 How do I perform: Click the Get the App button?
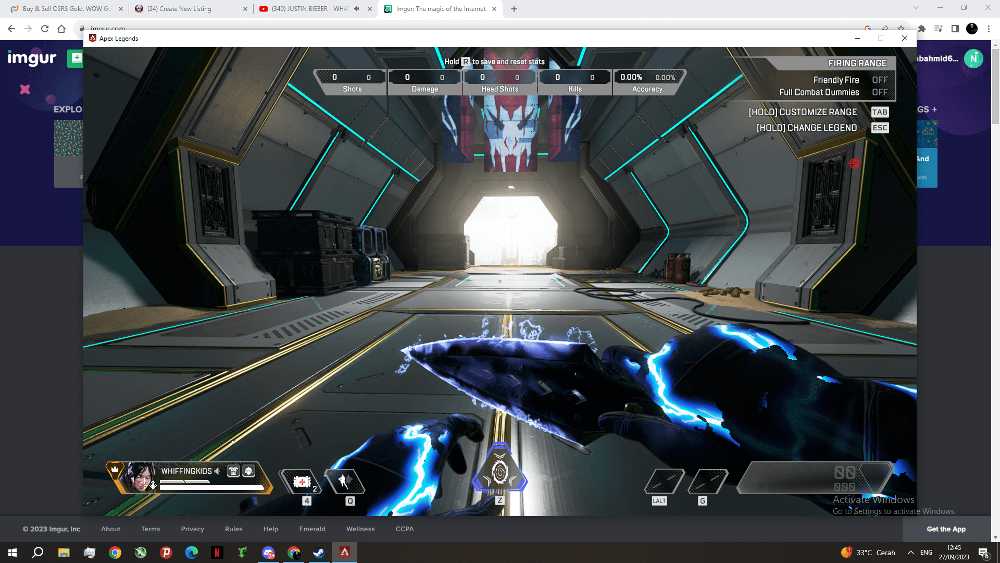click(945, 529)
